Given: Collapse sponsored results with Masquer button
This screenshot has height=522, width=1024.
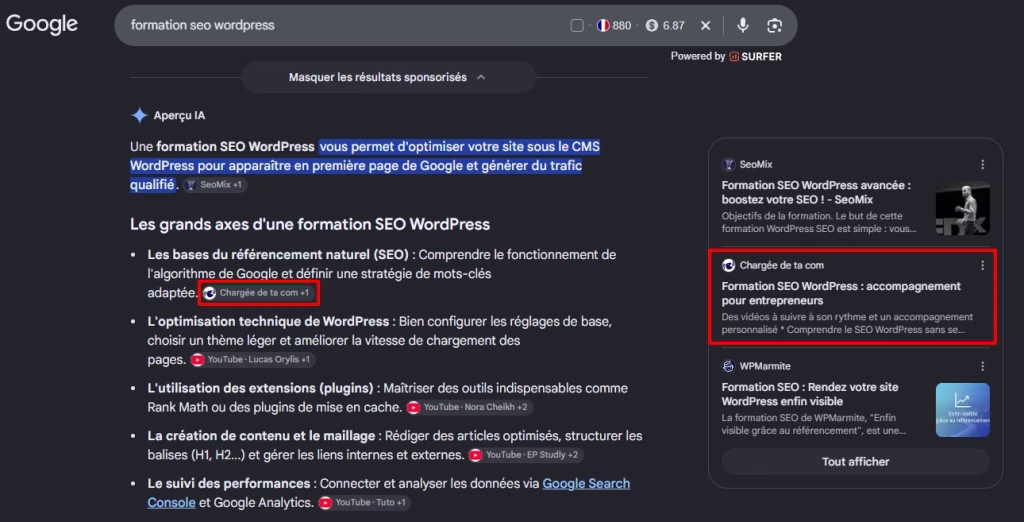Looking at the screenshot, I should coord(389,77).
